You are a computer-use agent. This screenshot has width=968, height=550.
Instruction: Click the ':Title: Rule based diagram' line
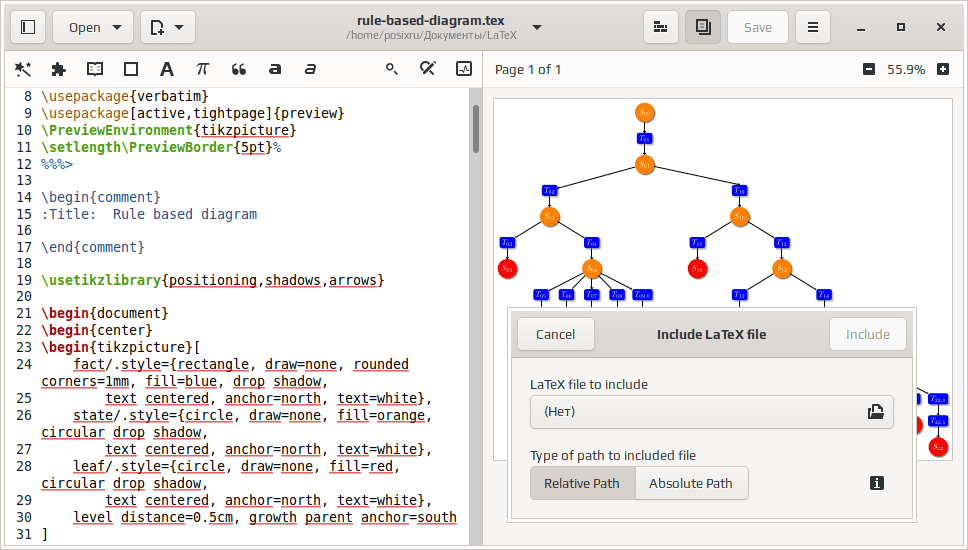[149, 215]
